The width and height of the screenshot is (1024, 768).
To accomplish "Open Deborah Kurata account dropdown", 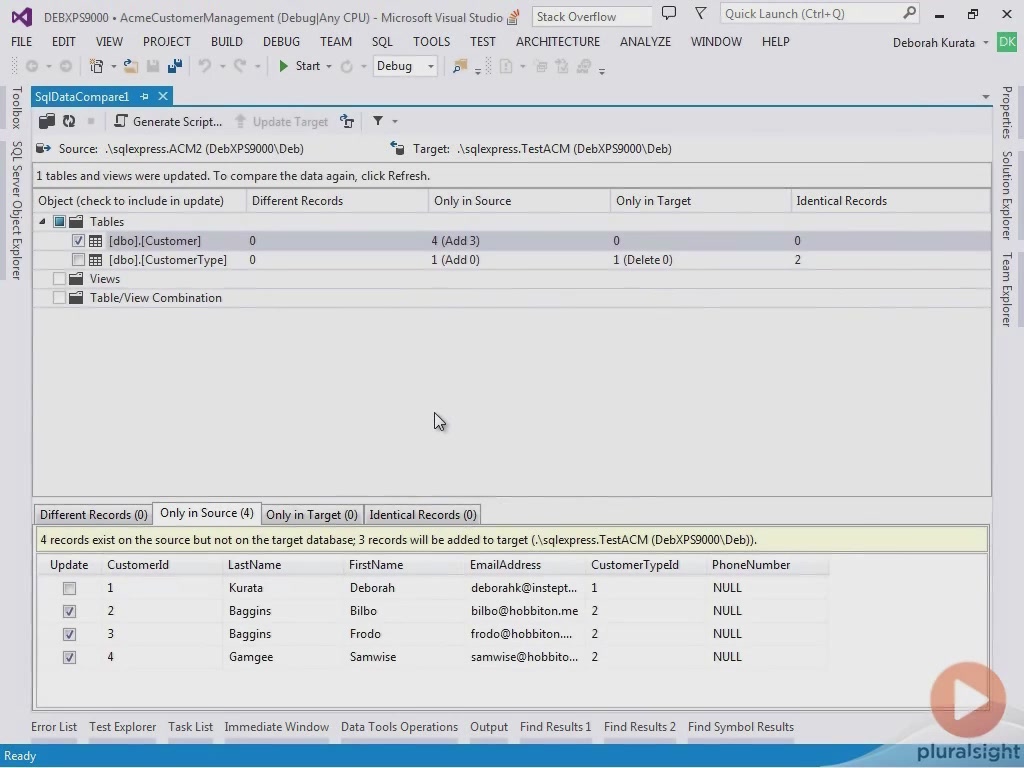I will tap(985, 42).
